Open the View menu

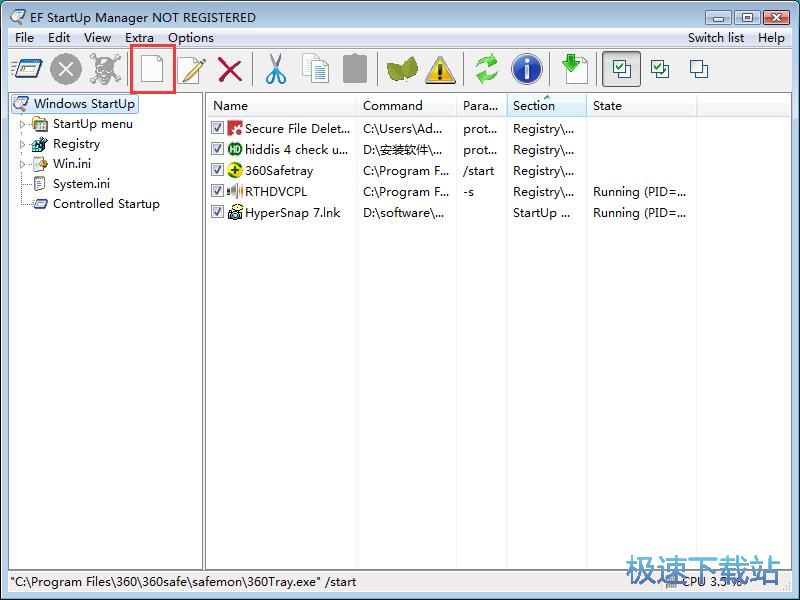[97, 38]
